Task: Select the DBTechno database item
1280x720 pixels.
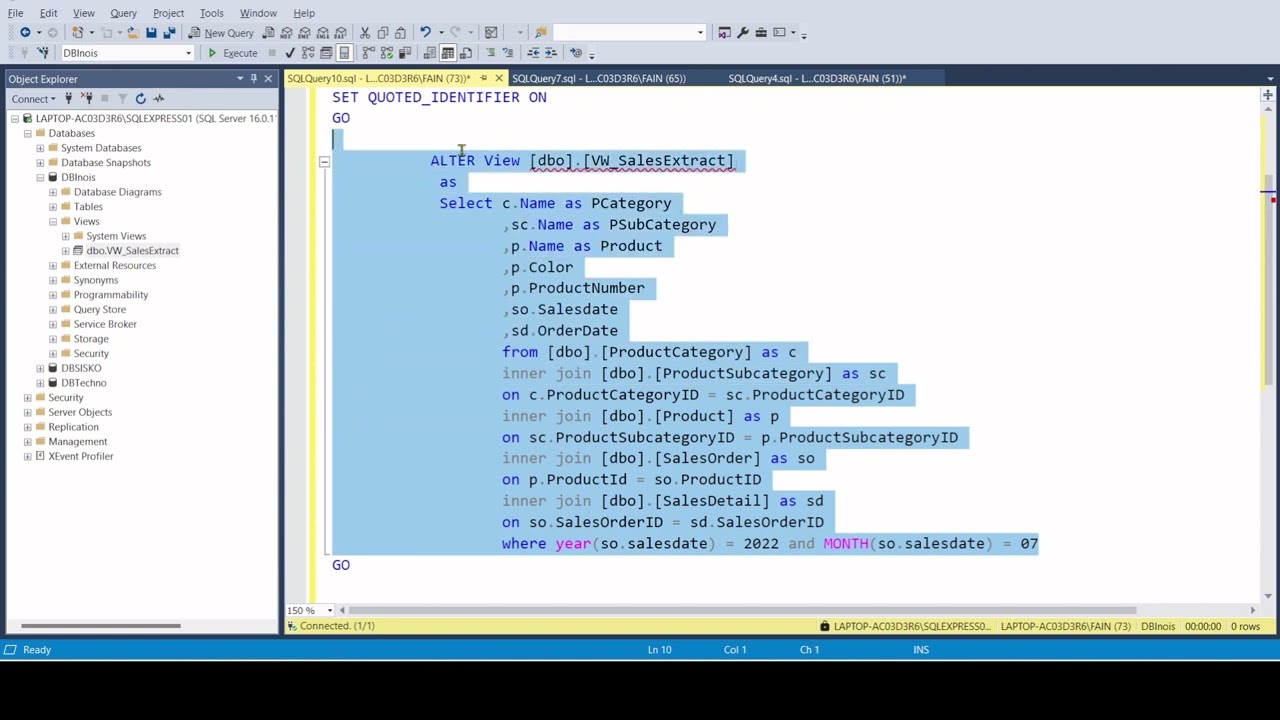Action: [83, 382]
